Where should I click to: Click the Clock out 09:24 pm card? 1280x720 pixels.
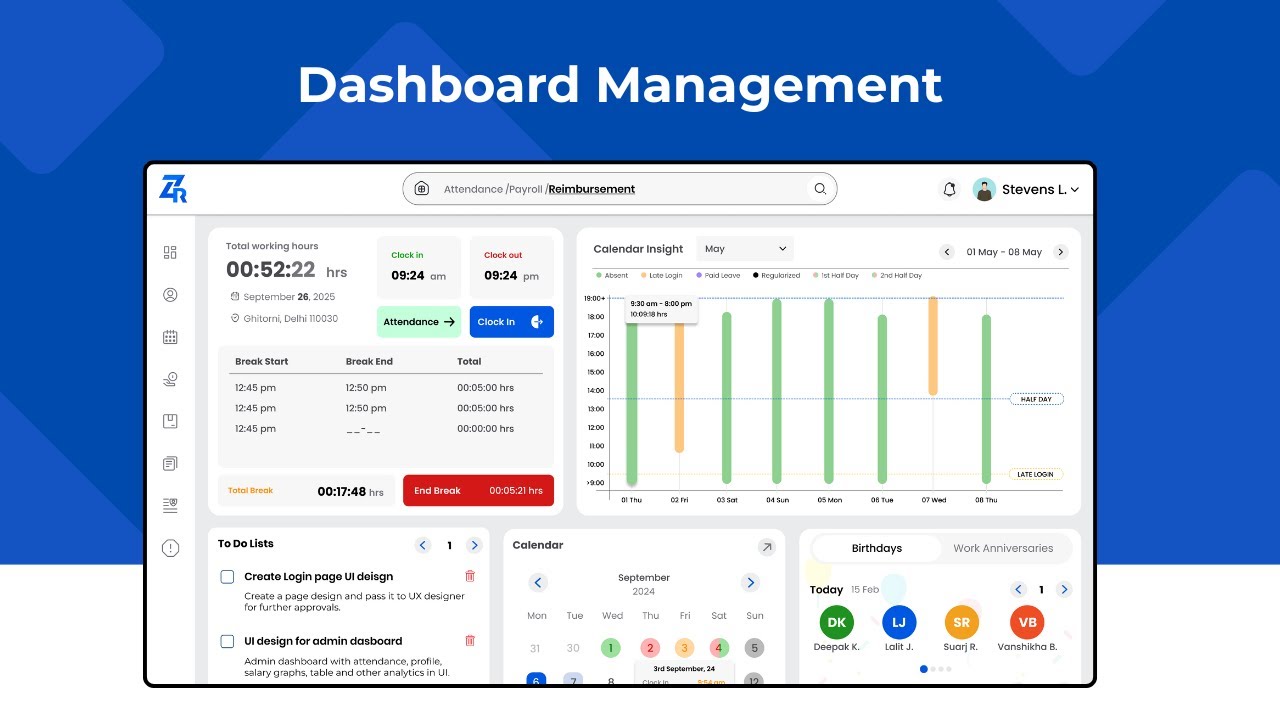(512, 267)
